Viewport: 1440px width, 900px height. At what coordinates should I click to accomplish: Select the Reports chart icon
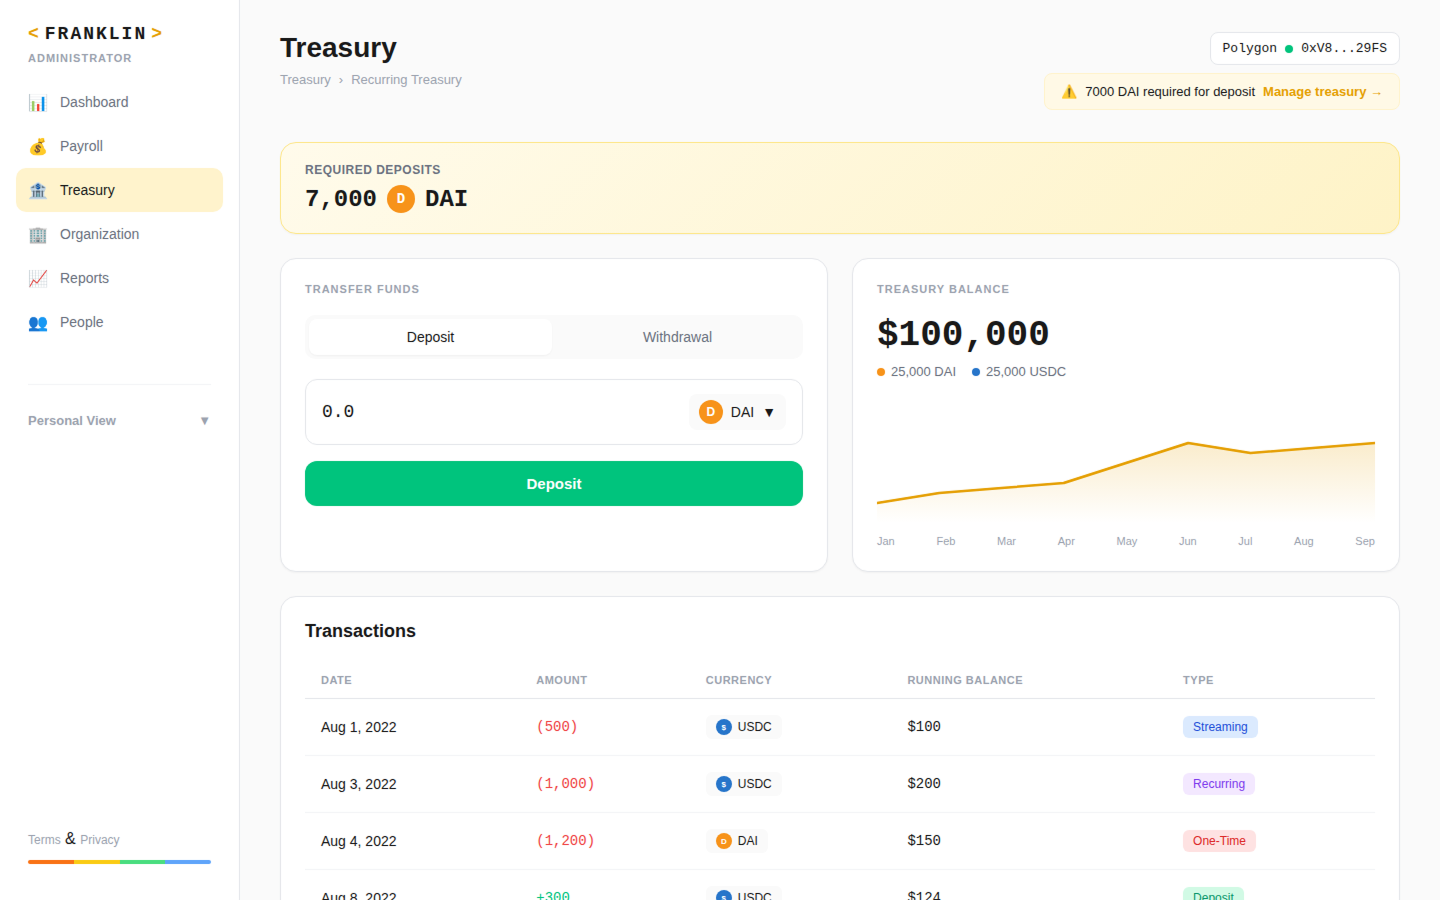[x=37, y=277]
